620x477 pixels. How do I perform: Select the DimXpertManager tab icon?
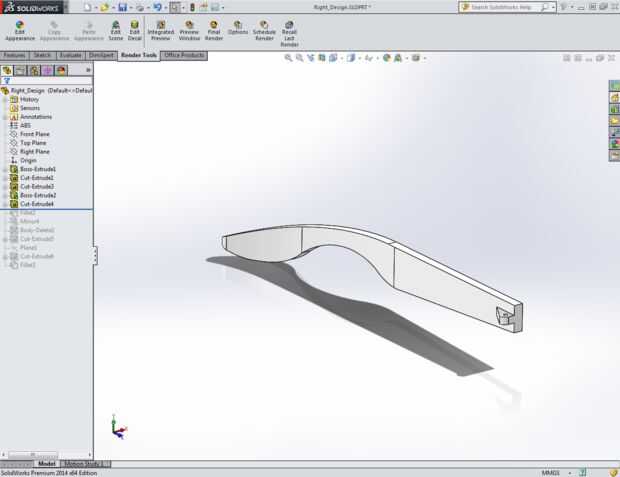coord(47,70)
